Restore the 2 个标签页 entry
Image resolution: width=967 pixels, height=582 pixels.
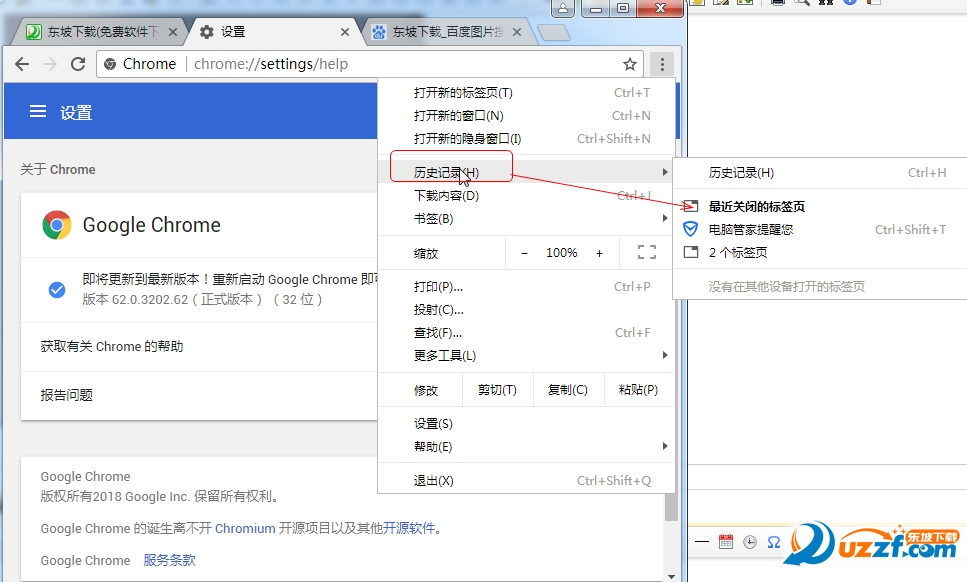tap(820, 252)
